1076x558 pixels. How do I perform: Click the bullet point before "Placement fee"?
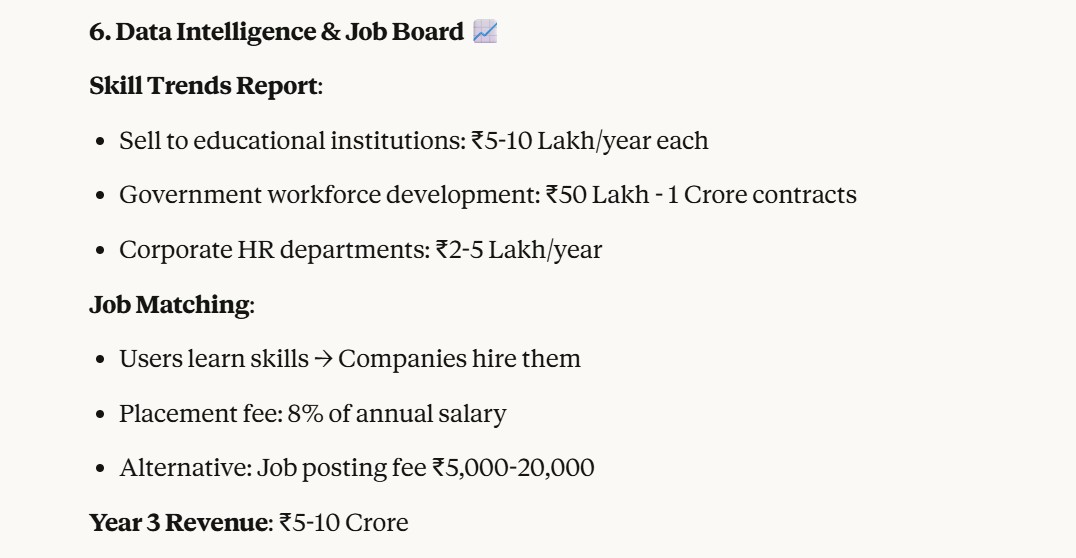[x=100, y=414]
